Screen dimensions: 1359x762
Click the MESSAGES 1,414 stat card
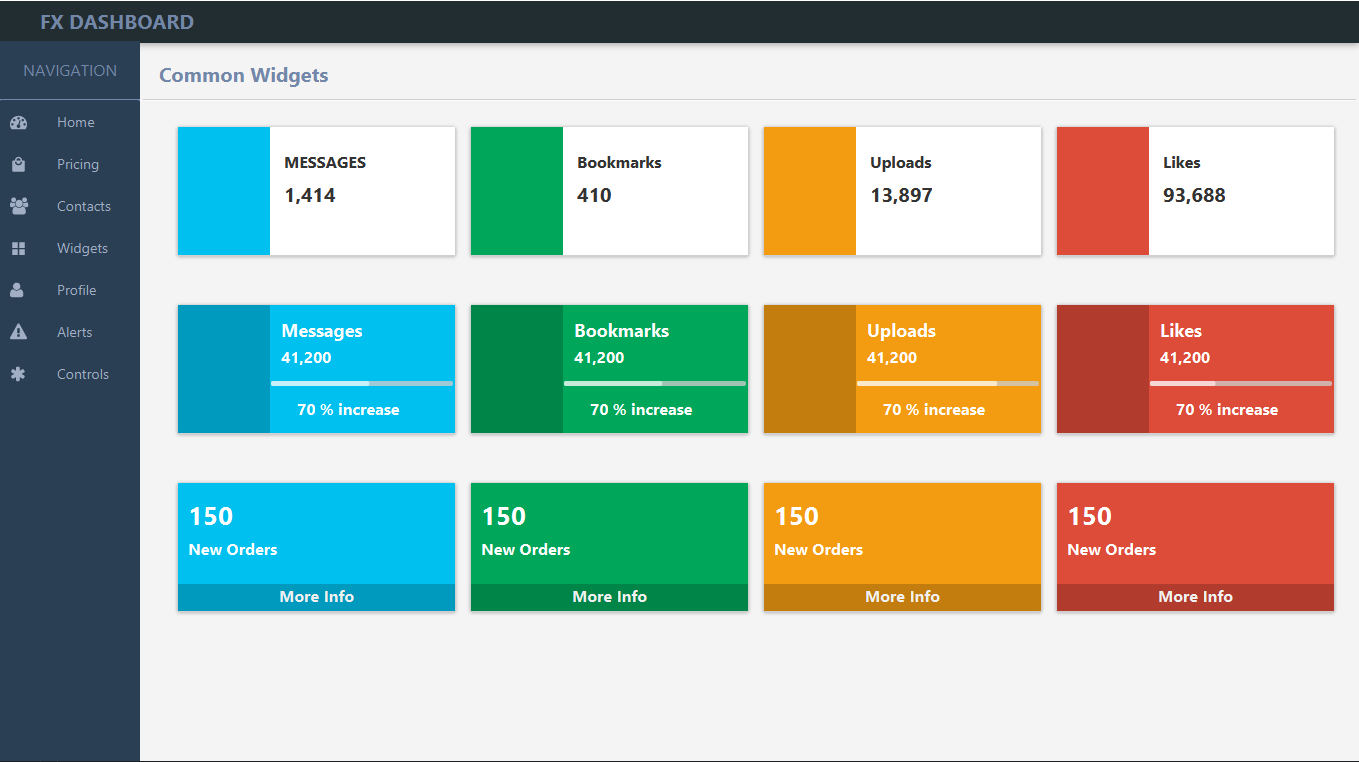316,190
